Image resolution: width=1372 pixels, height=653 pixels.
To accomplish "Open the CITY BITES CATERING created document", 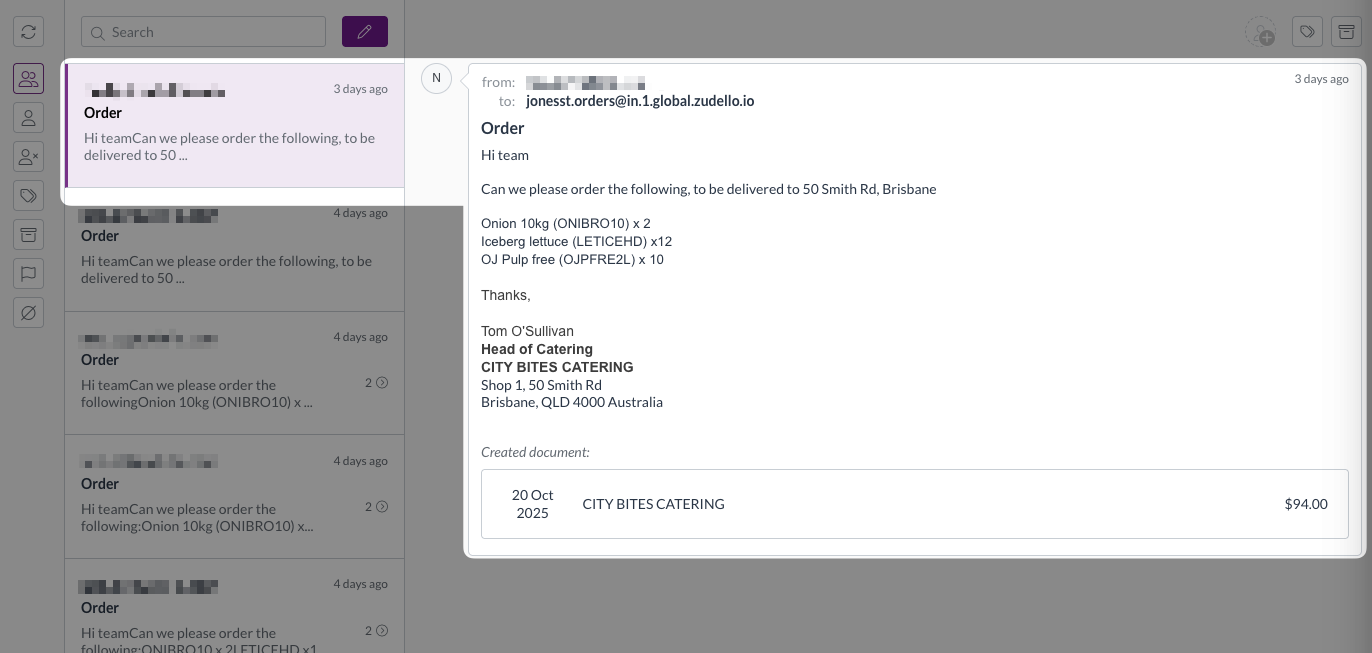I will [x=914, y=504].
